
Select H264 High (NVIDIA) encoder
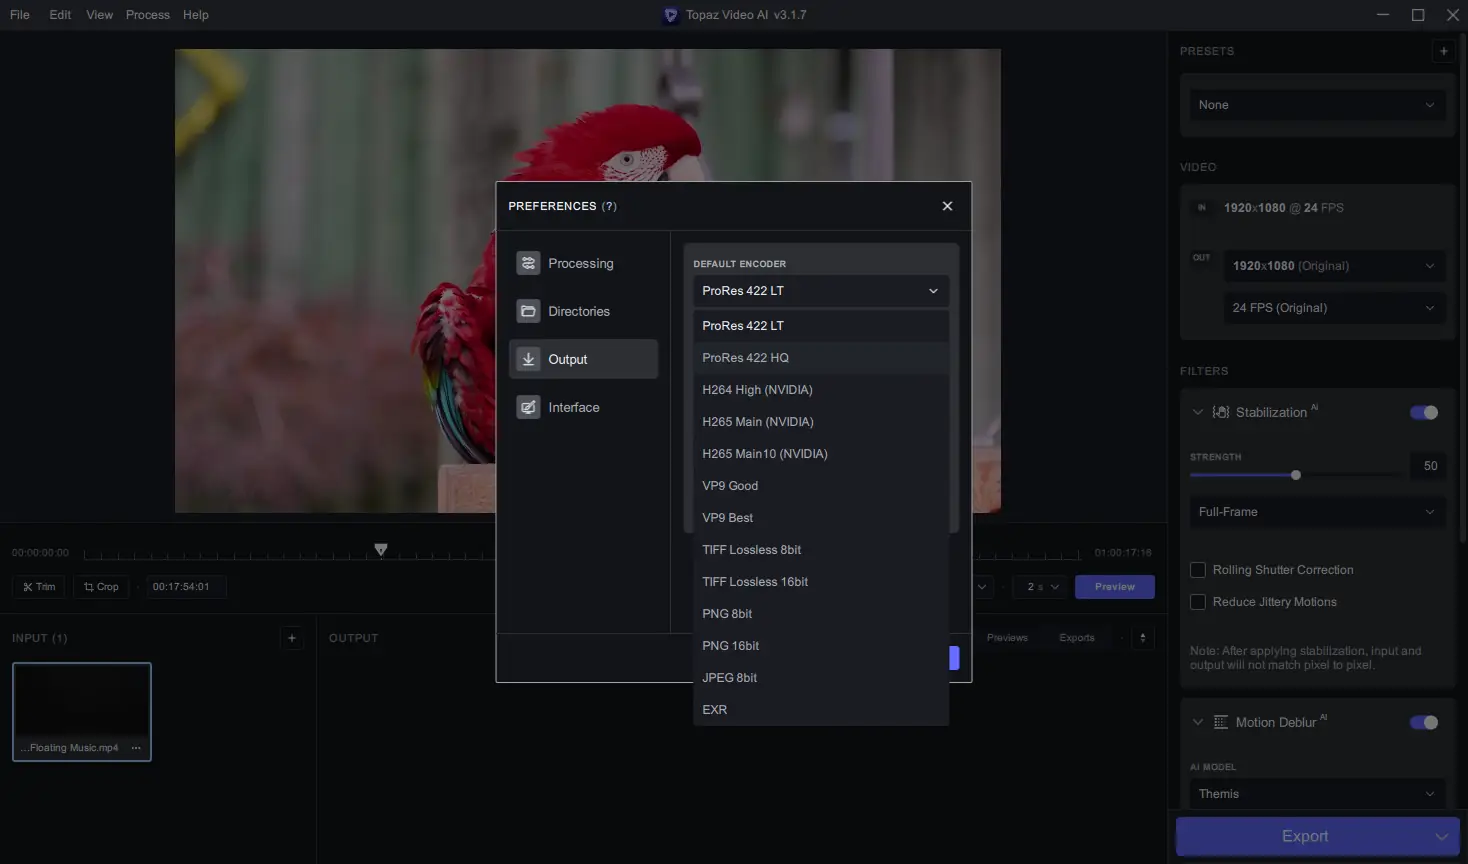[x=820, y=390]
